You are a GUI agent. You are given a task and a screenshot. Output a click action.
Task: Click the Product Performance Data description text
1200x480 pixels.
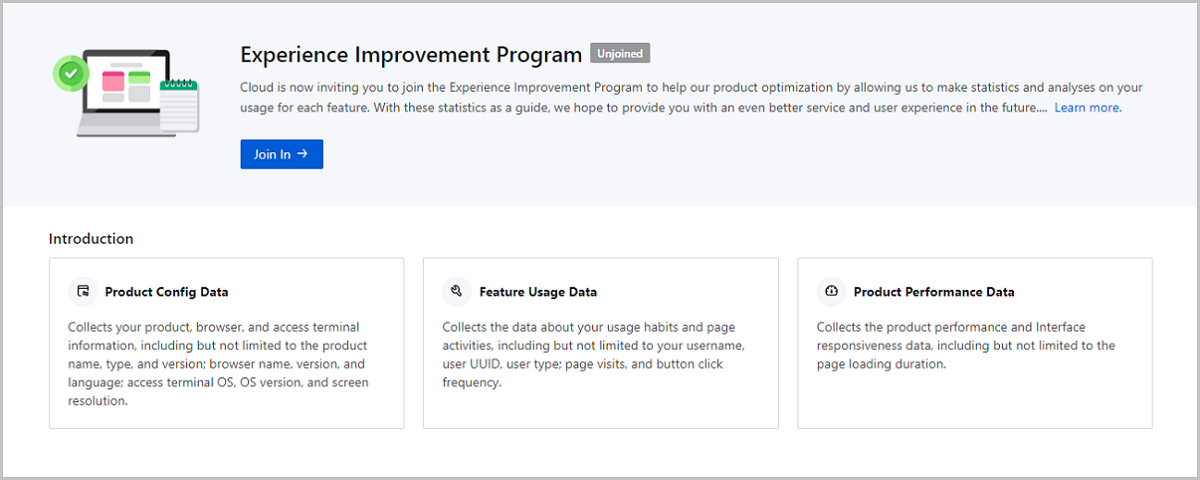[965, 346]
